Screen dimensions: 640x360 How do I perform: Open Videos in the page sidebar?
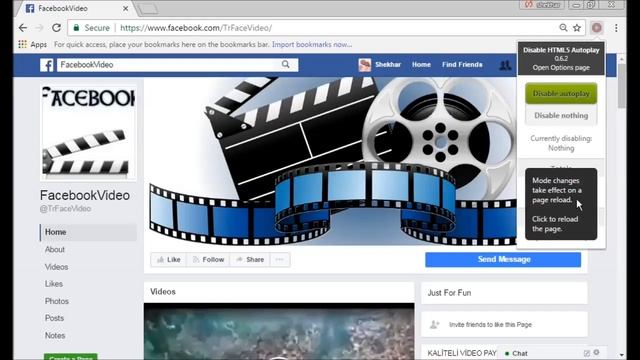click(x=56, y=267)
